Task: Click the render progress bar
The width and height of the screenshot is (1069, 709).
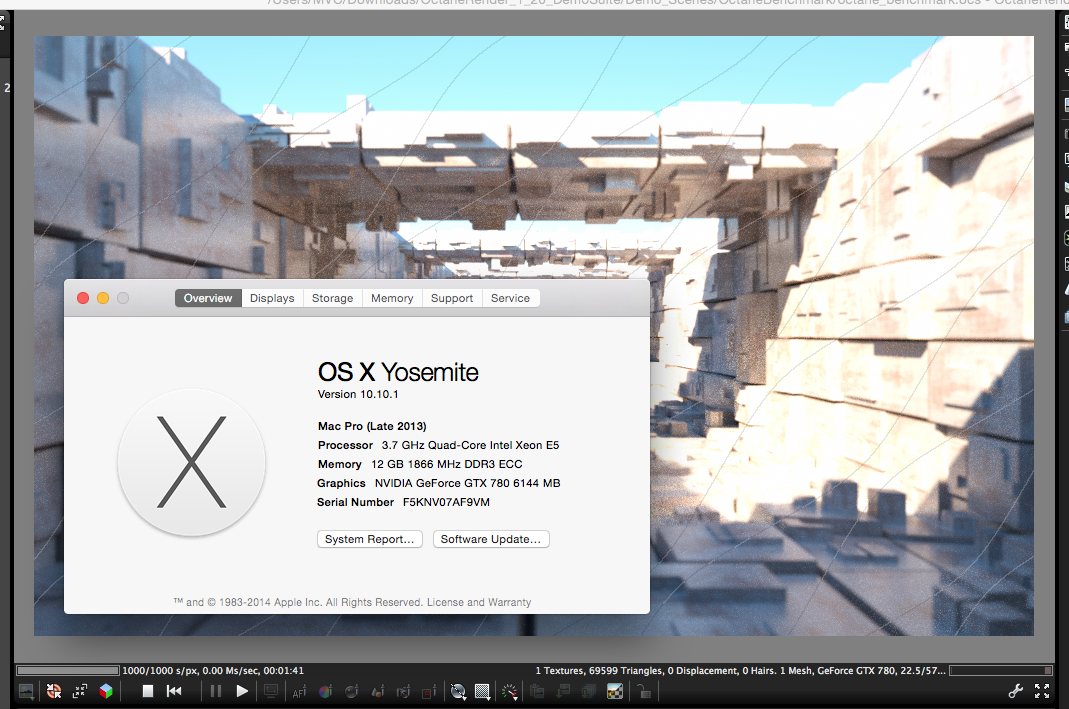Action: 67,671
